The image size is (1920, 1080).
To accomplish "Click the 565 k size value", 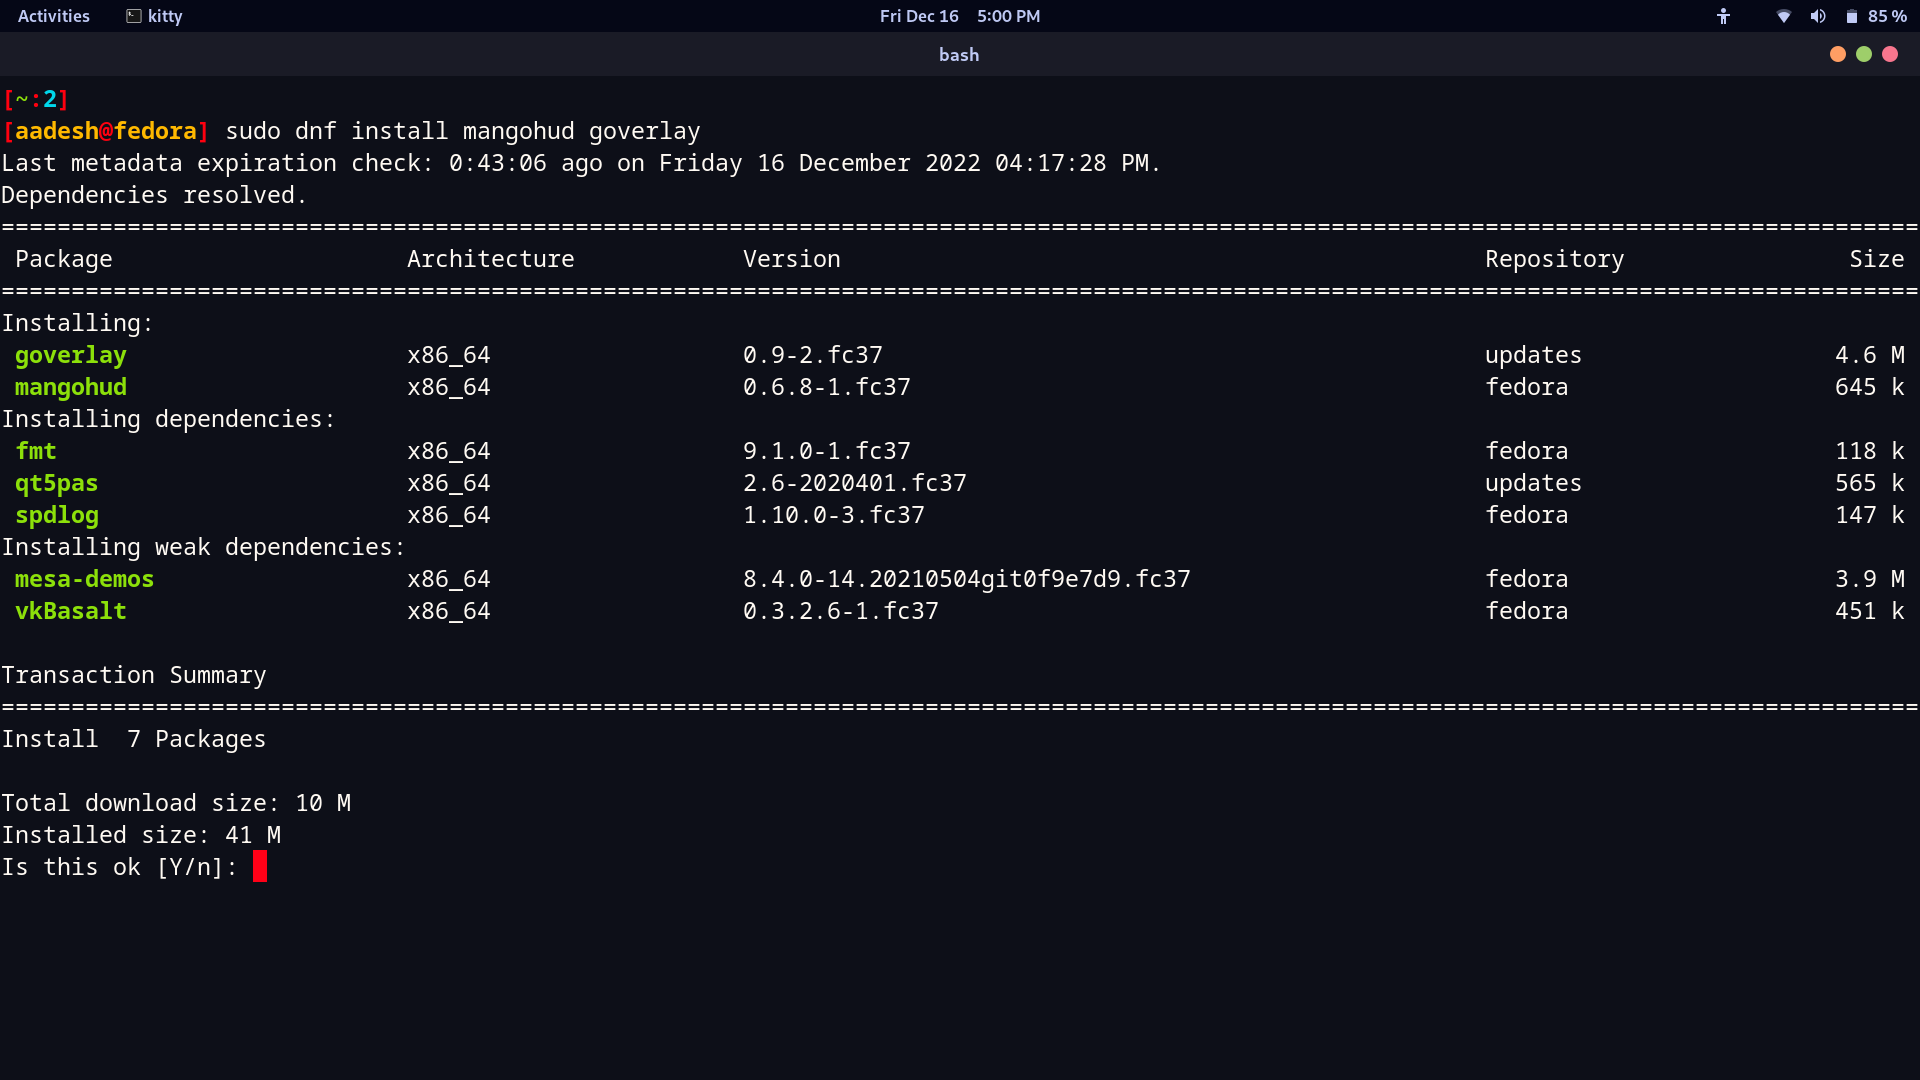I will click(1870, 483).
